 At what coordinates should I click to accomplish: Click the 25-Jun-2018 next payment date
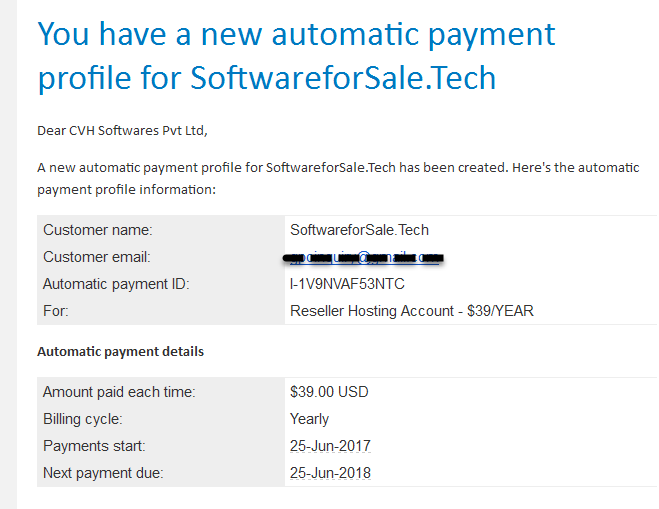330,473
